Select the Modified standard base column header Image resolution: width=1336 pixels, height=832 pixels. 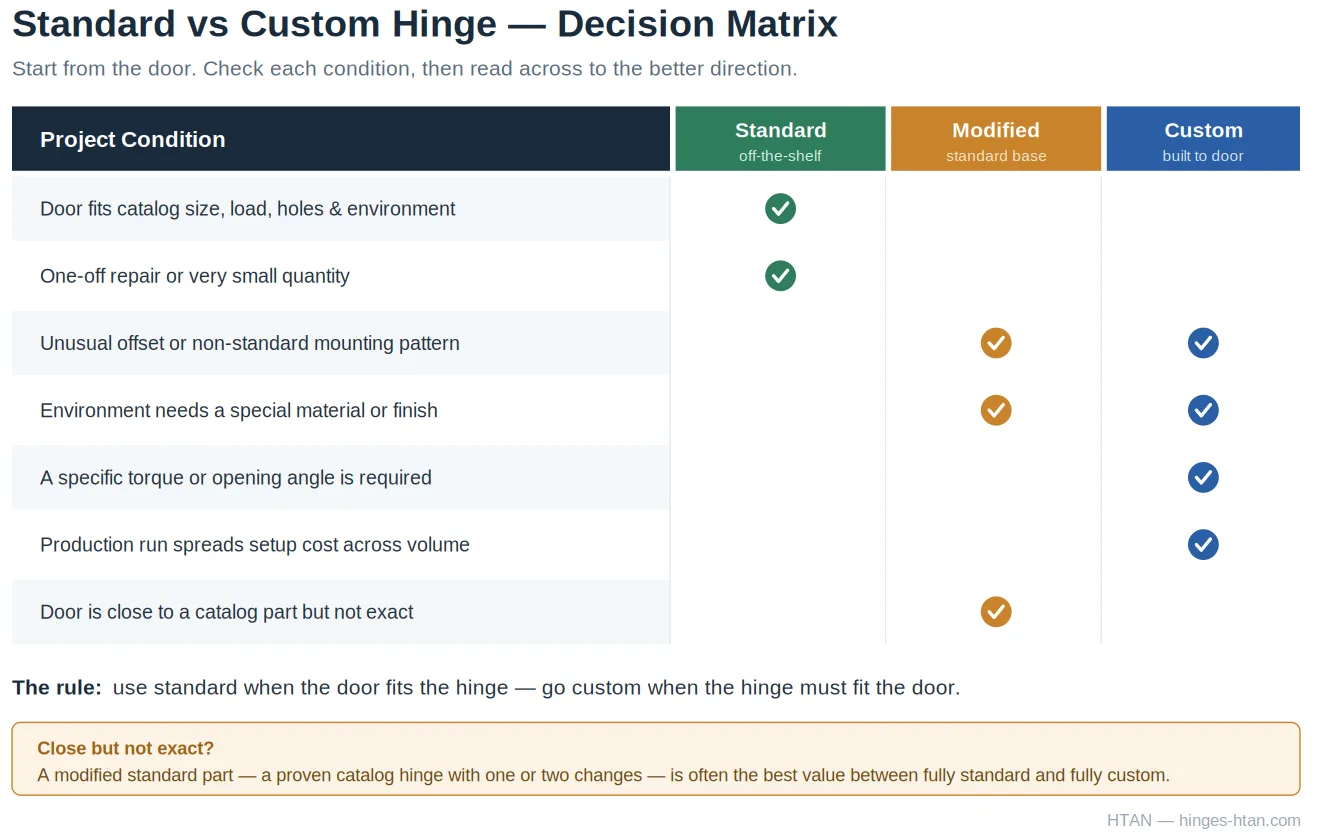point(996,139)
